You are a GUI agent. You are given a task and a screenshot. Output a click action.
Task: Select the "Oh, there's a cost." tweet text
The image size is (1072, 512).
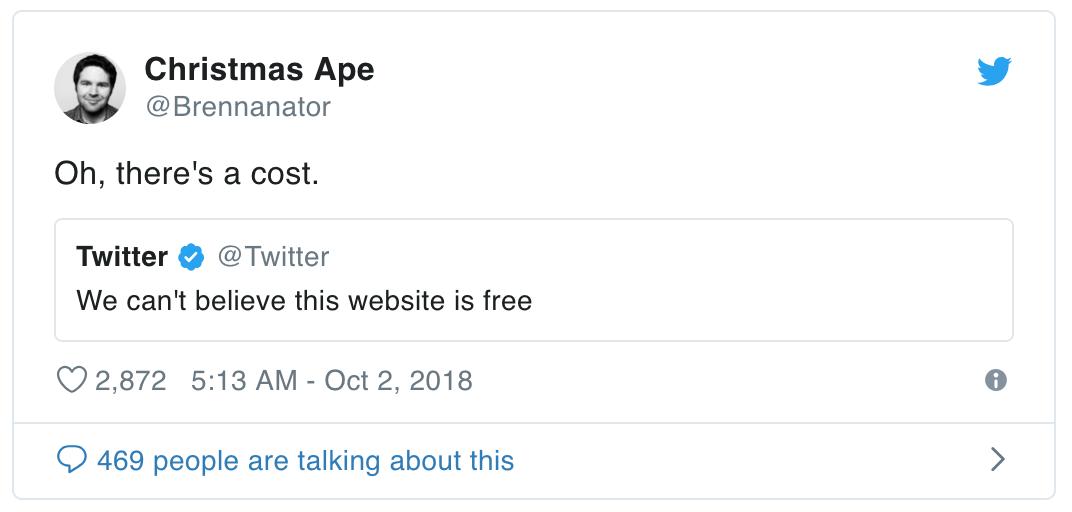pyautogui.click(x=186, y=174)
